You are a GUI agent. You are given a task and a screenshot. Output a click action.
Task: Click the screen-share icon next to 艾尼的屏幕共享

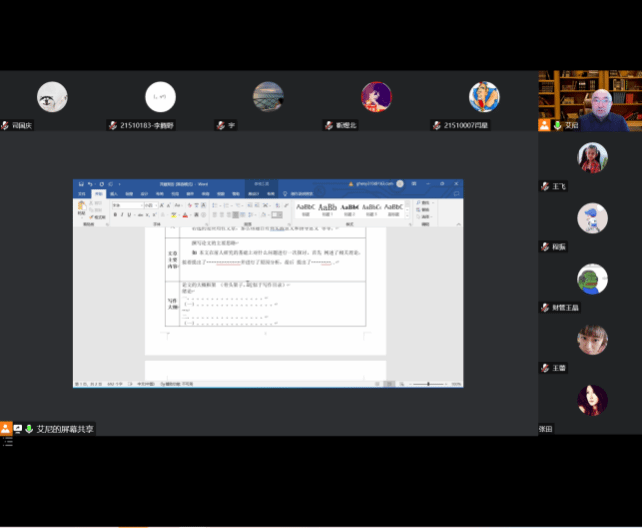(17, 428)
